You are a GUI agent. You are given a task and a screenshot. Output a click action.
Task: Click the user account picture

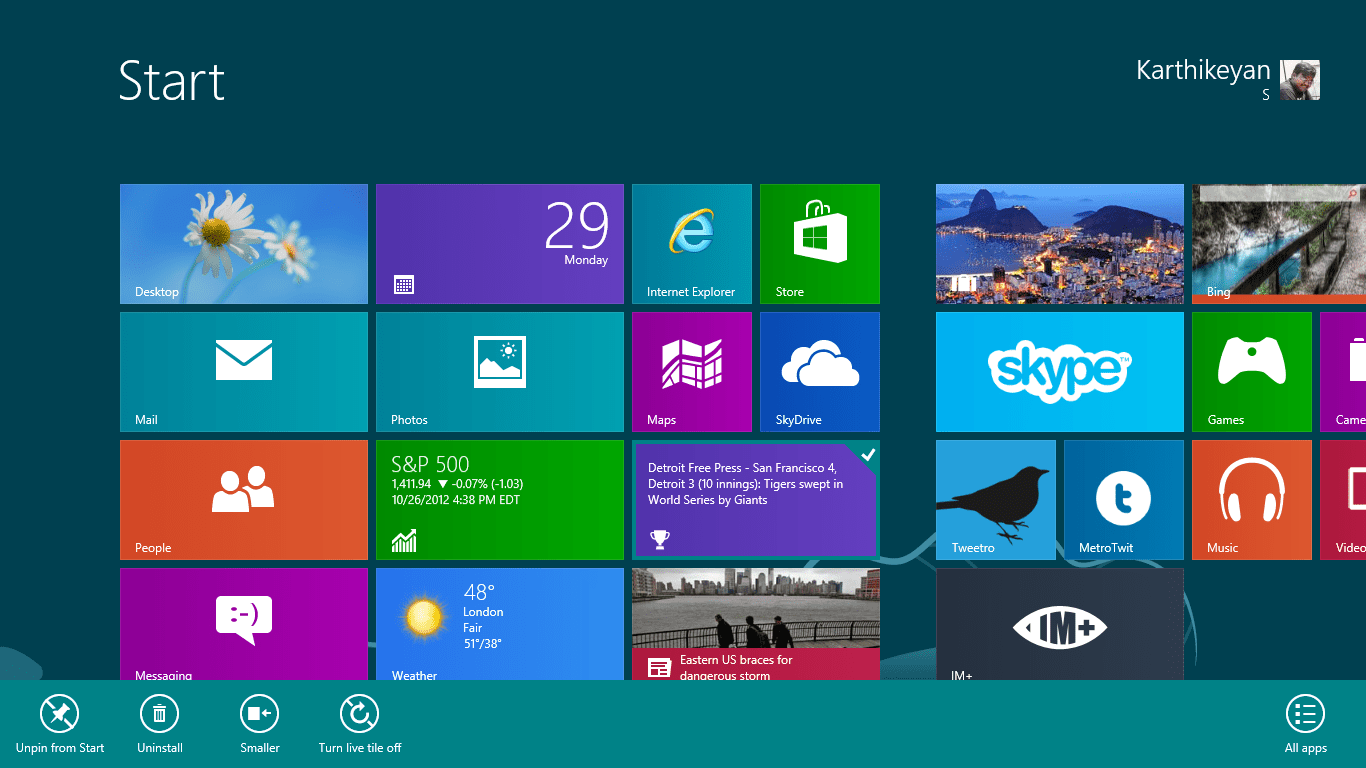[x=1300, y=80]
